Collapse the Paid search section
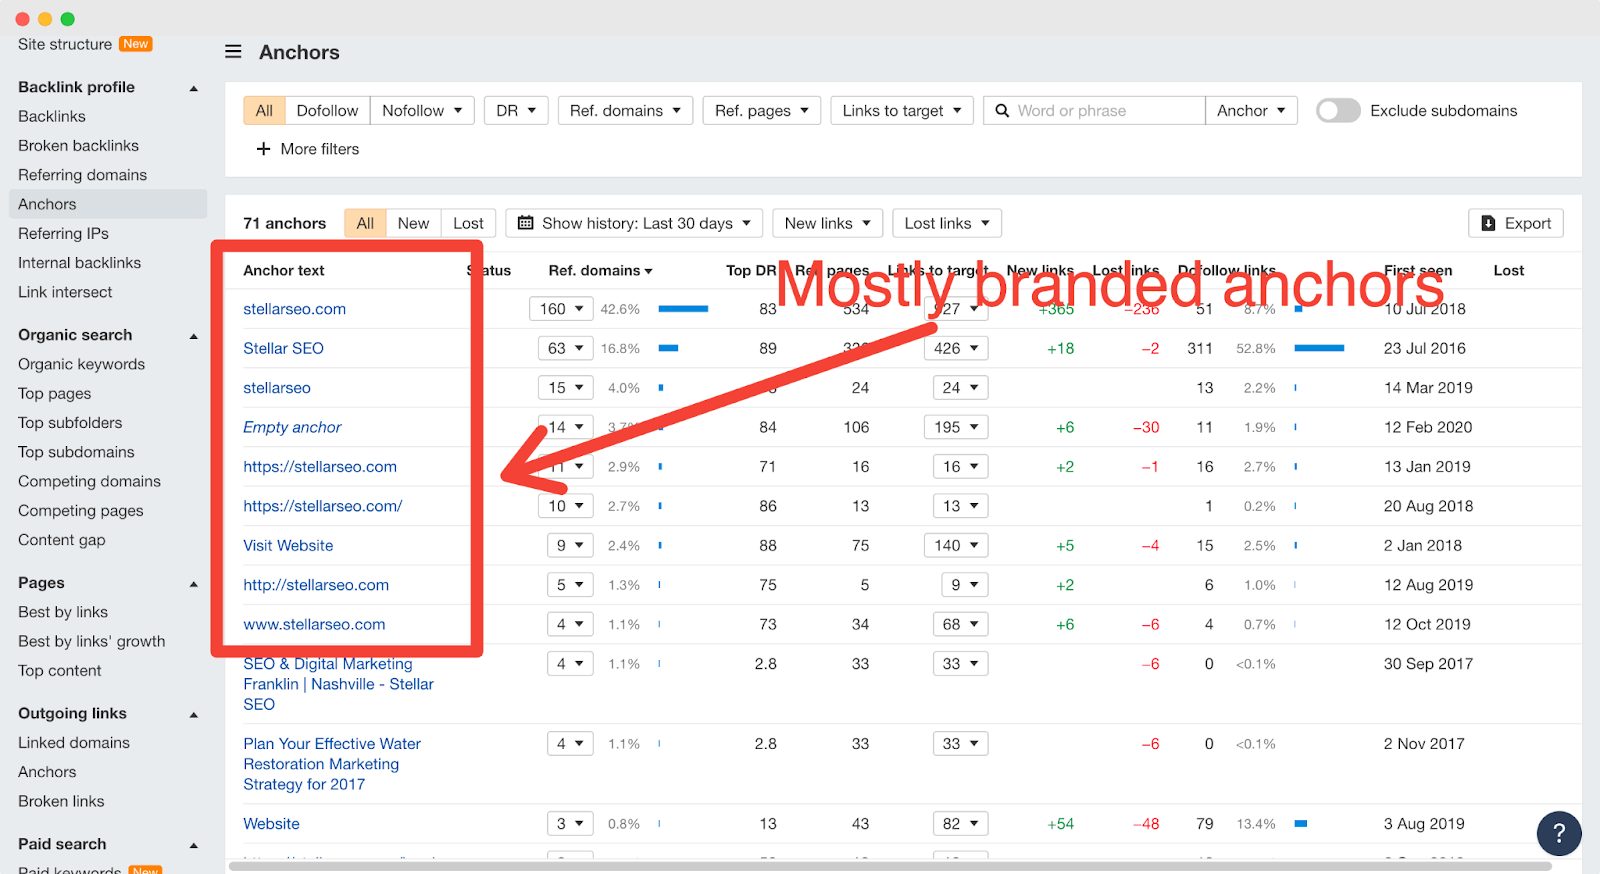This screenshot has height=874, width=1600. point(194,845)
